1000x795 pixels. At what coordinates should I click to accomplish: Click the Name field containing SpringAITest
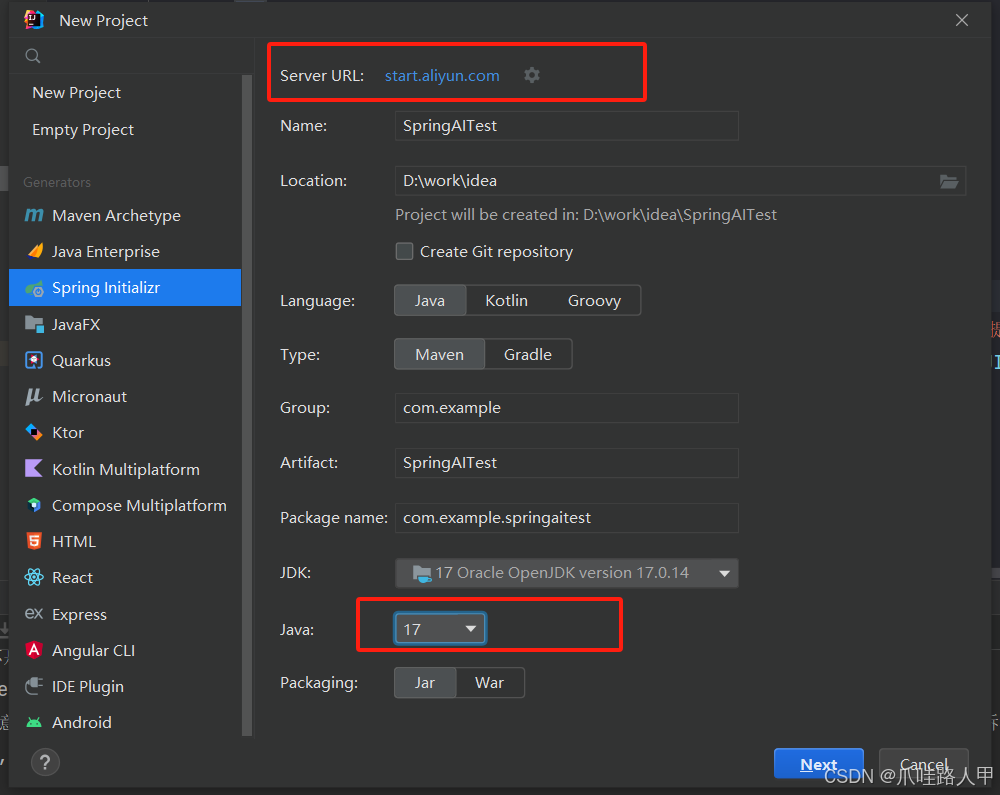coord(566,126)
